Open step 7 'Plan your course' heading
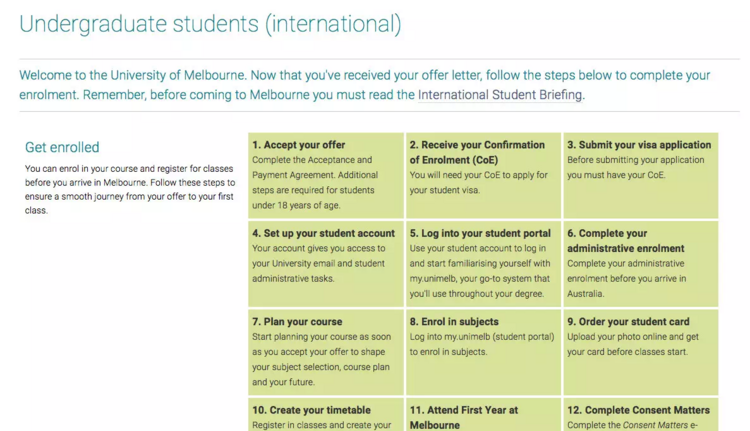This screenshot has width=750, height=431. (299, 322)
